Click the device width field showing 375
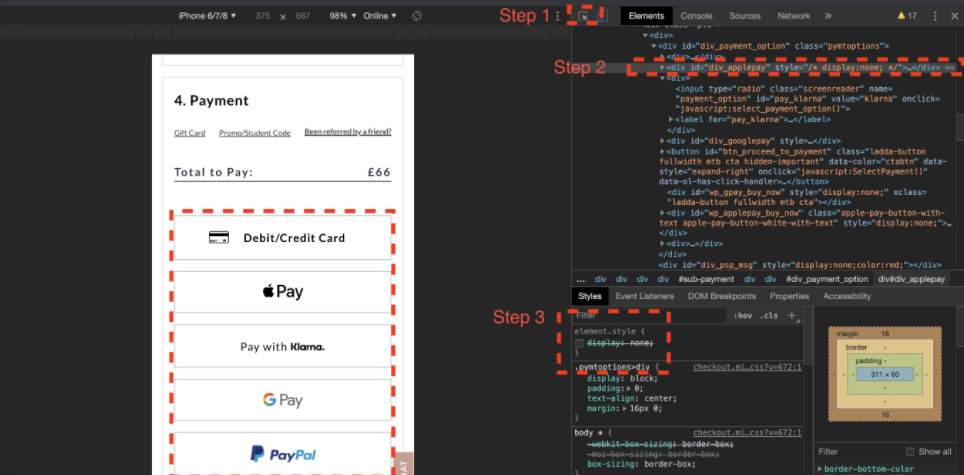The width and height of the screenshot is (964, 475). 263,16
